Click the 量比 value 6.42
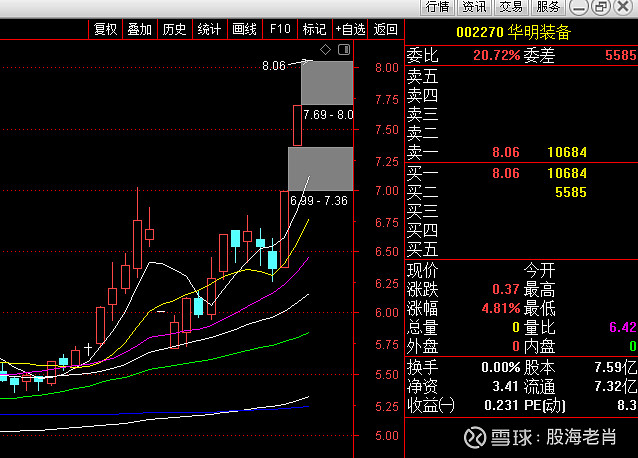This screenshot has height=458, width=638. 623,327
